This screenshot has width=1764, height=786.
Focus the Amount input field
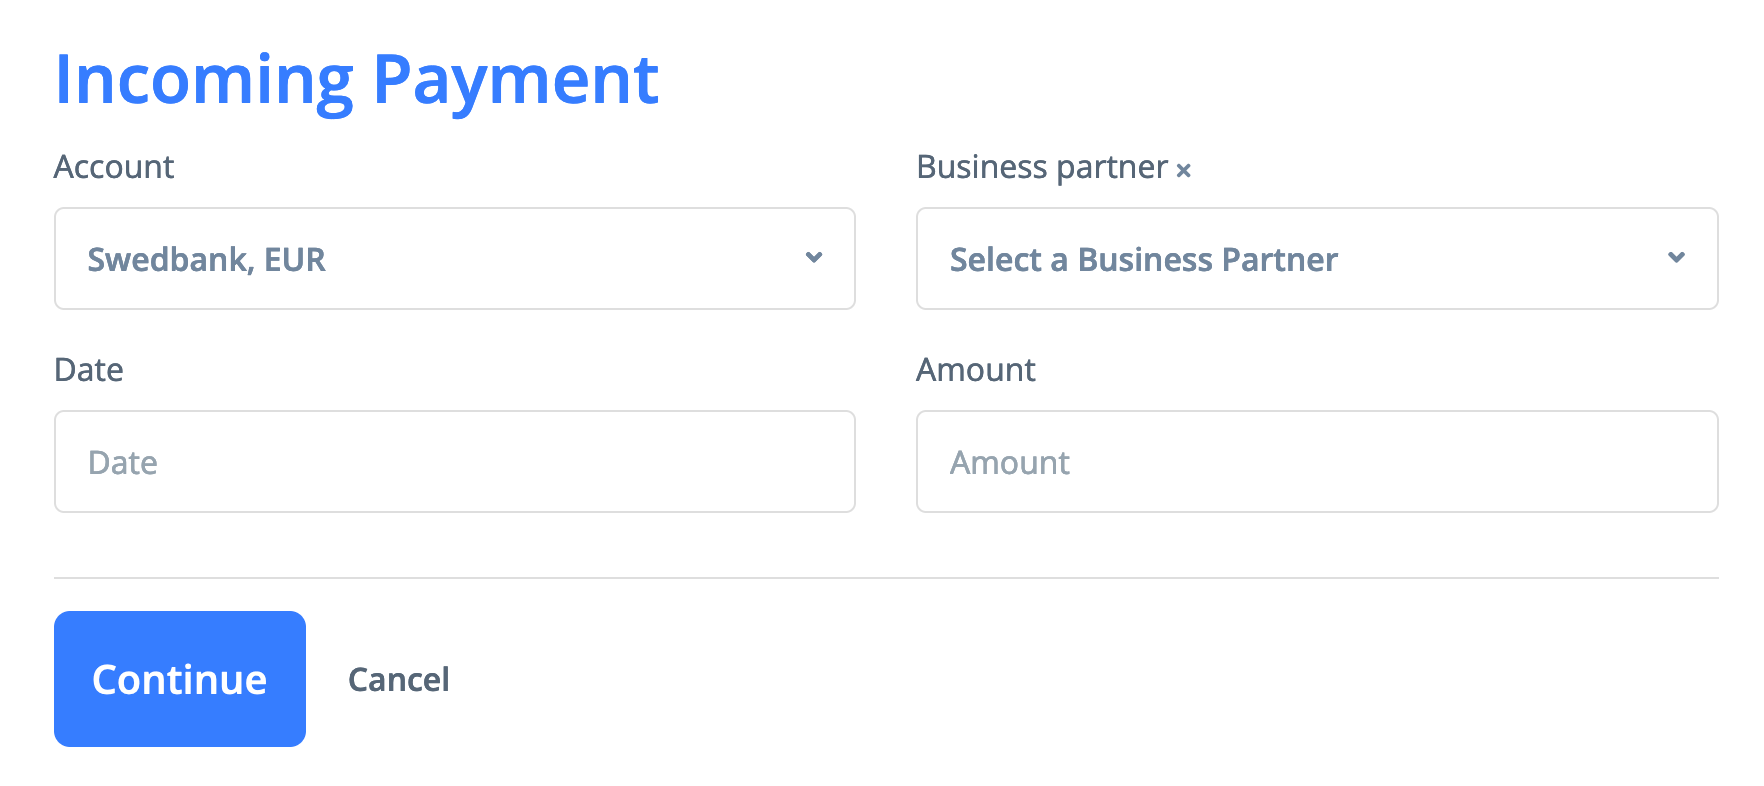point(1316,462)
